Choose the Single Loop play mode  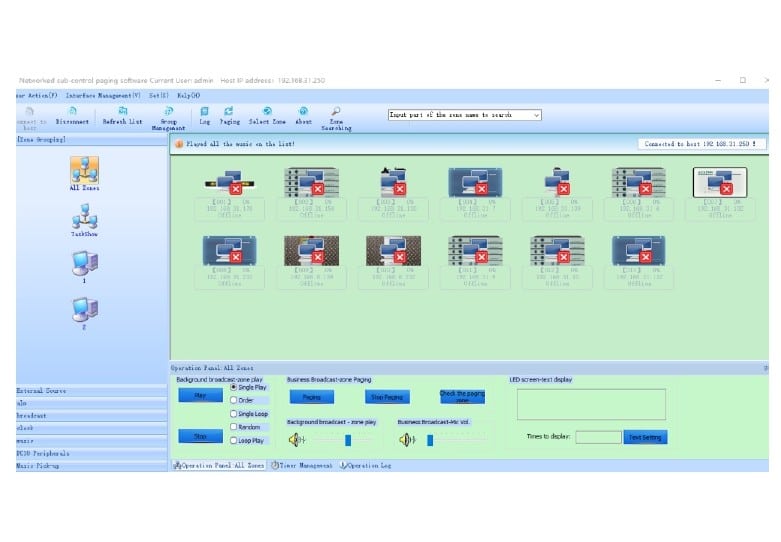235,413
